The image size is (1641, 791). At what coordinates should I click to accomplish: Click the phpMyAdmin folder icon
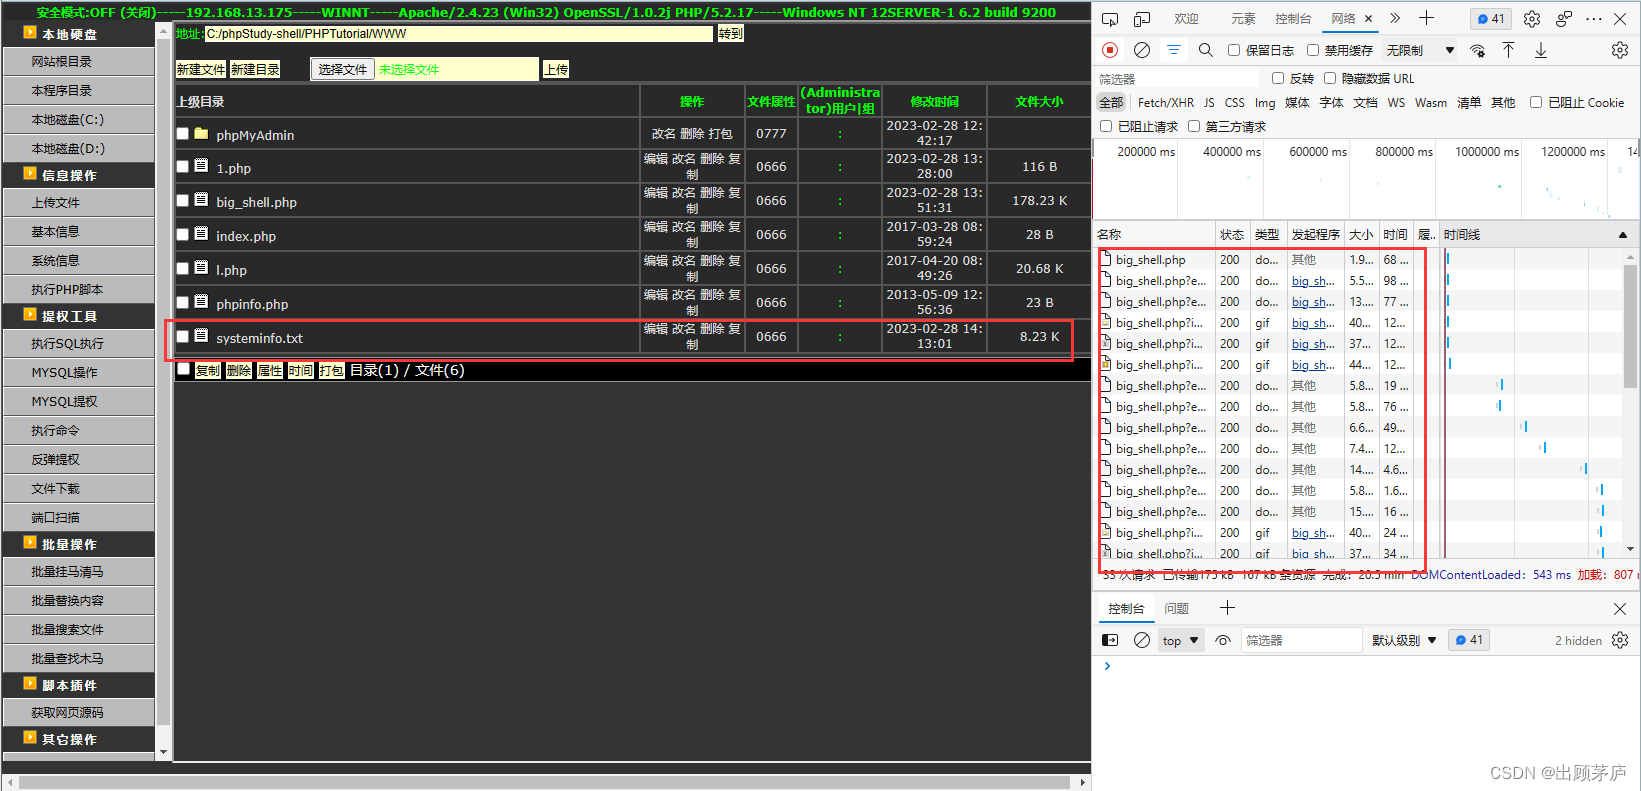point(201,133)
